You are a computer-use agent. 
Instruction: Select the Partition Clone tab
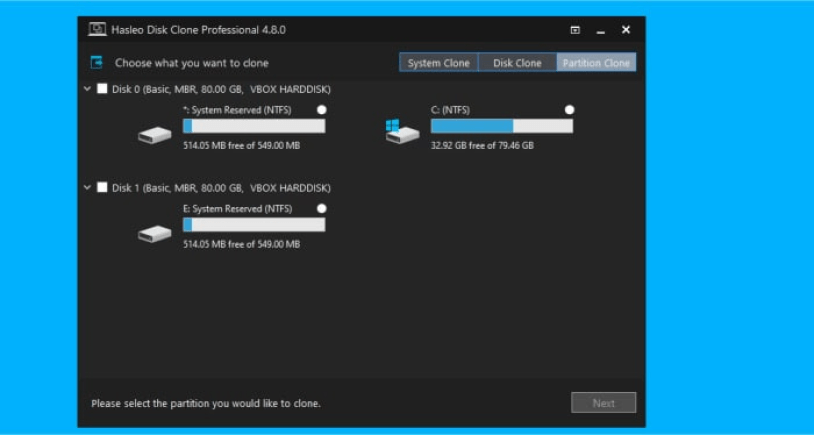click(596, 63)
